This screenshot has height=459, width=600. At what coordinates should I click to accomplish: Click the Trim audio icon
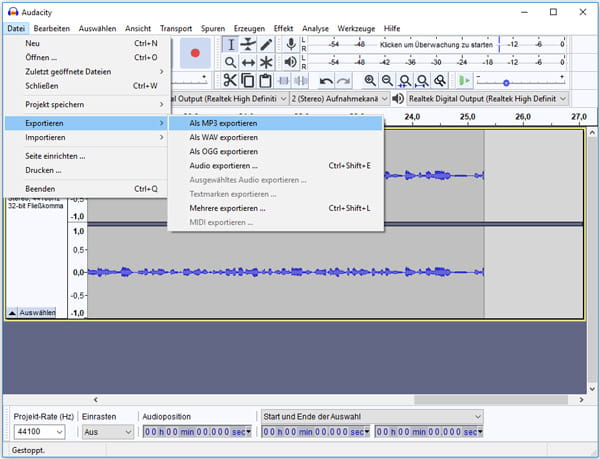(x=283, y=81)
